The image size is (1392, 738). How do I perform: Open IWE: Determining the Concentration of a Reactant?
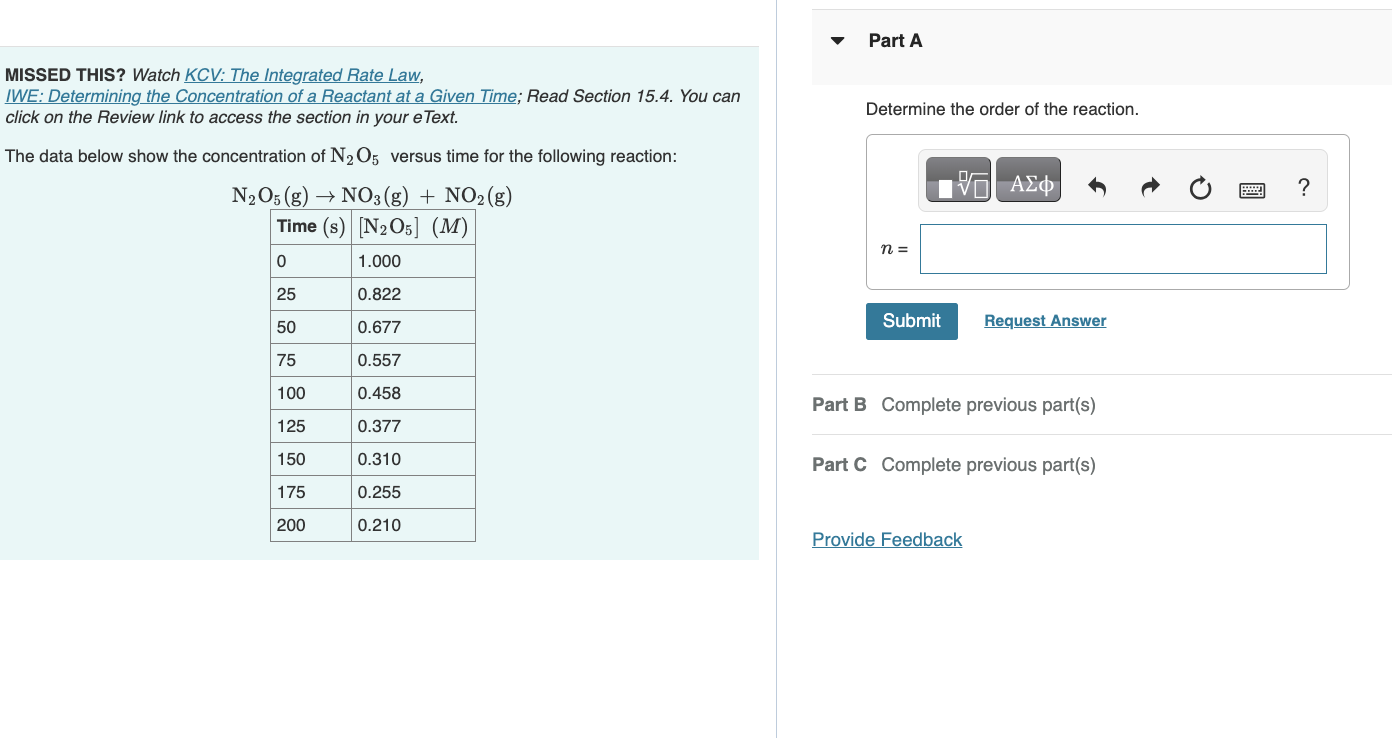coord(260,95)
